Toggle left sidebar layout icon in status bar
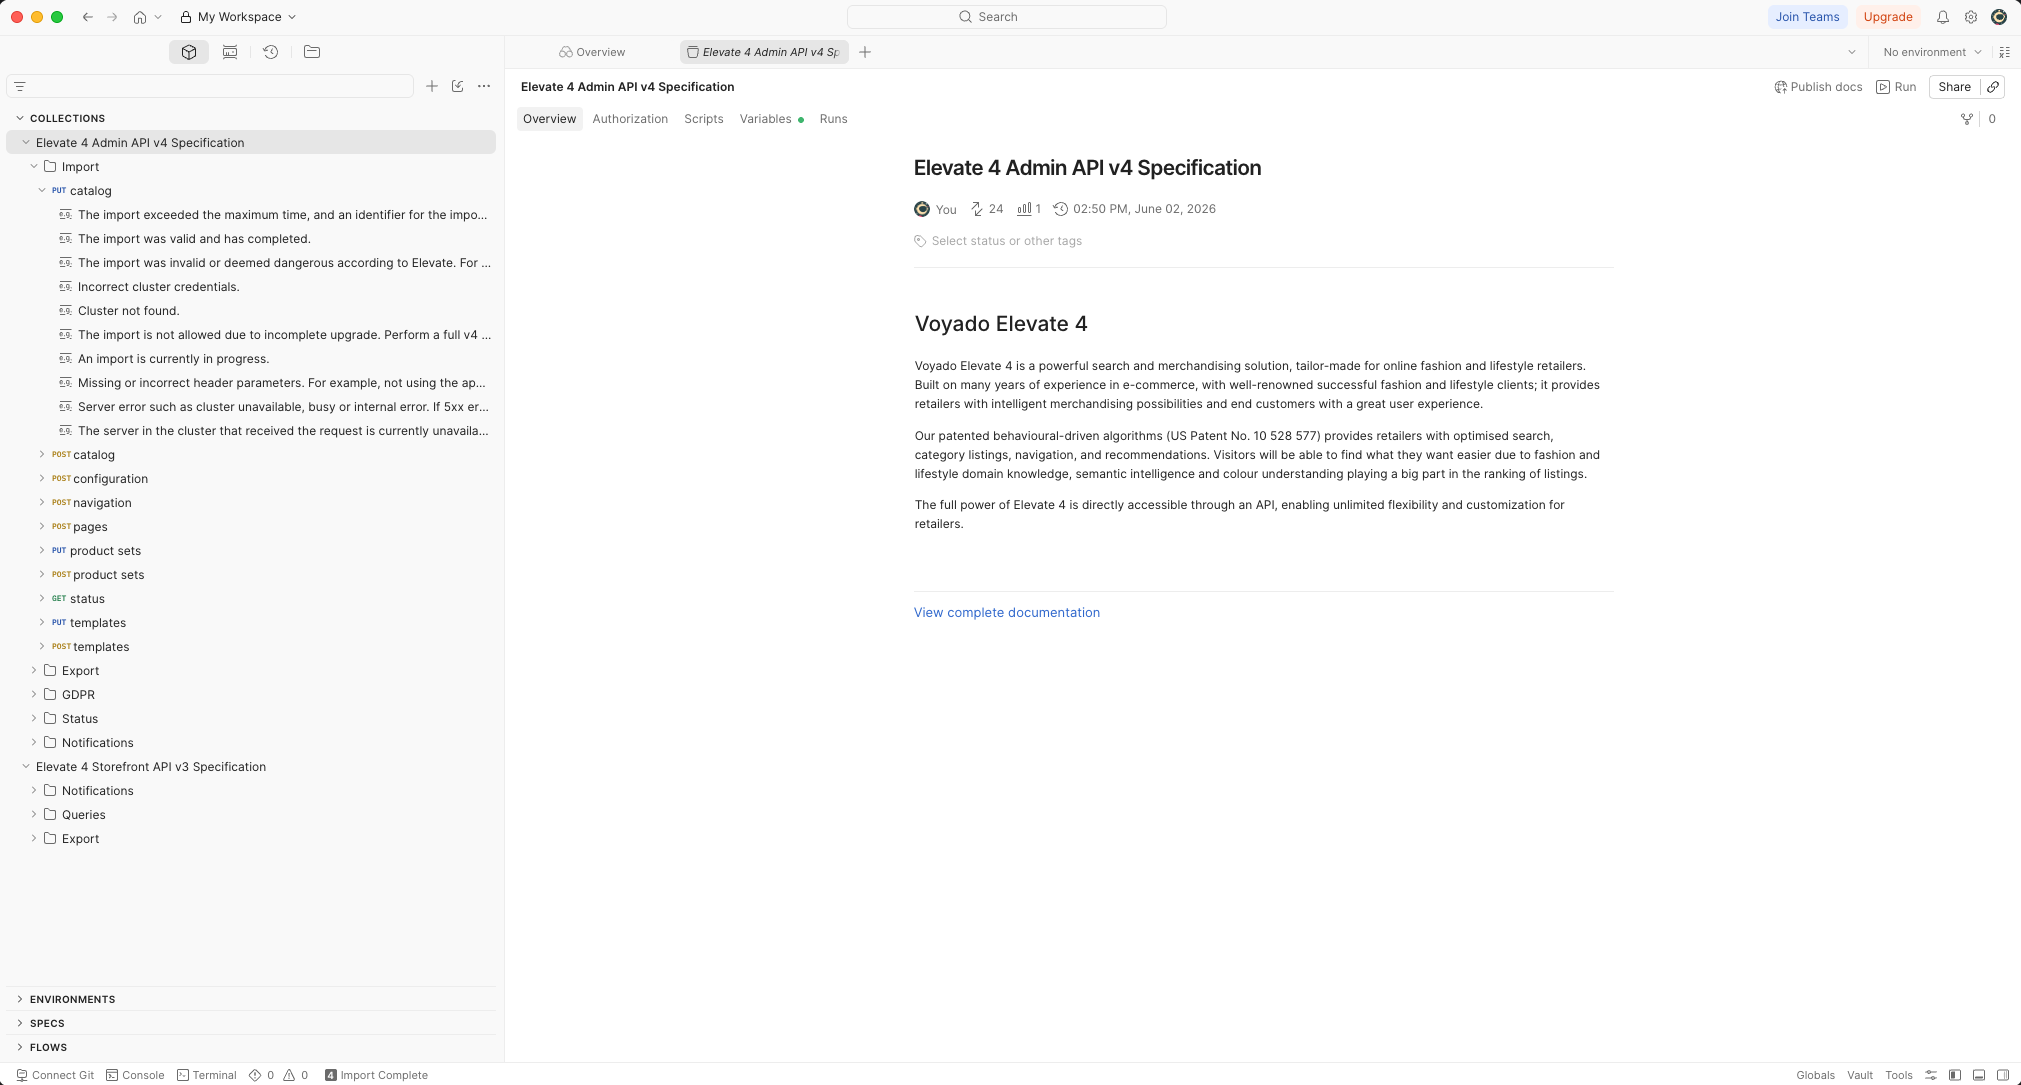 1955,1075
